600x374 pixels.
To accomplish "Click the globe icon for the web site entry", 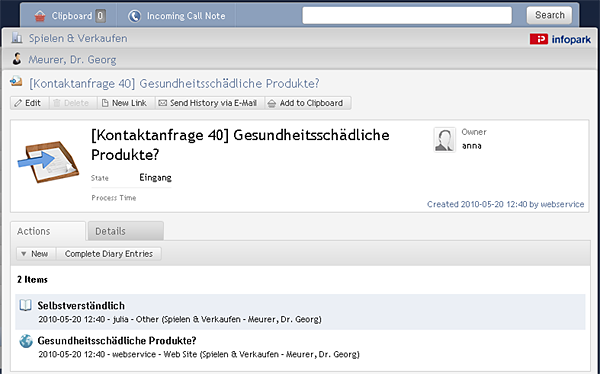I will (26, 341).
